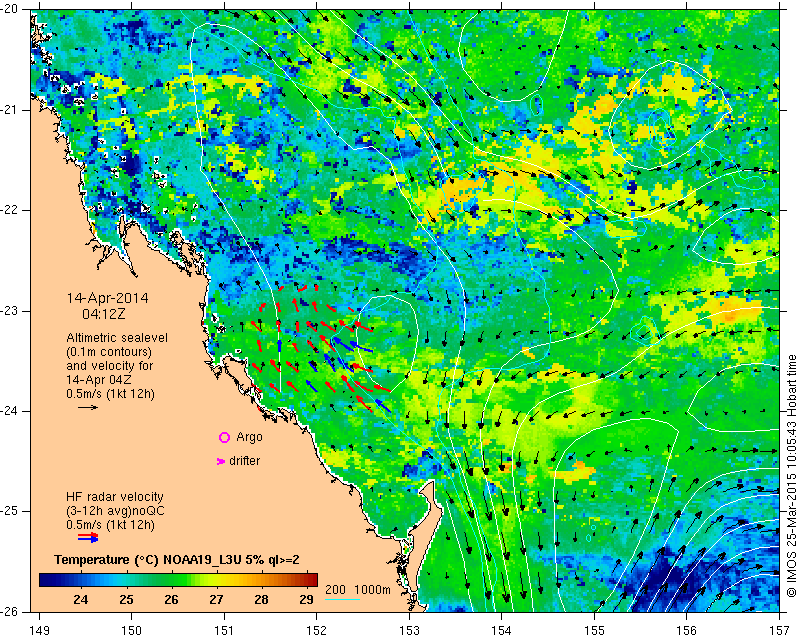The image size is (800, 640).
Task: Click the '(0.1m contours)' legend line
Action: click(109, 352)
